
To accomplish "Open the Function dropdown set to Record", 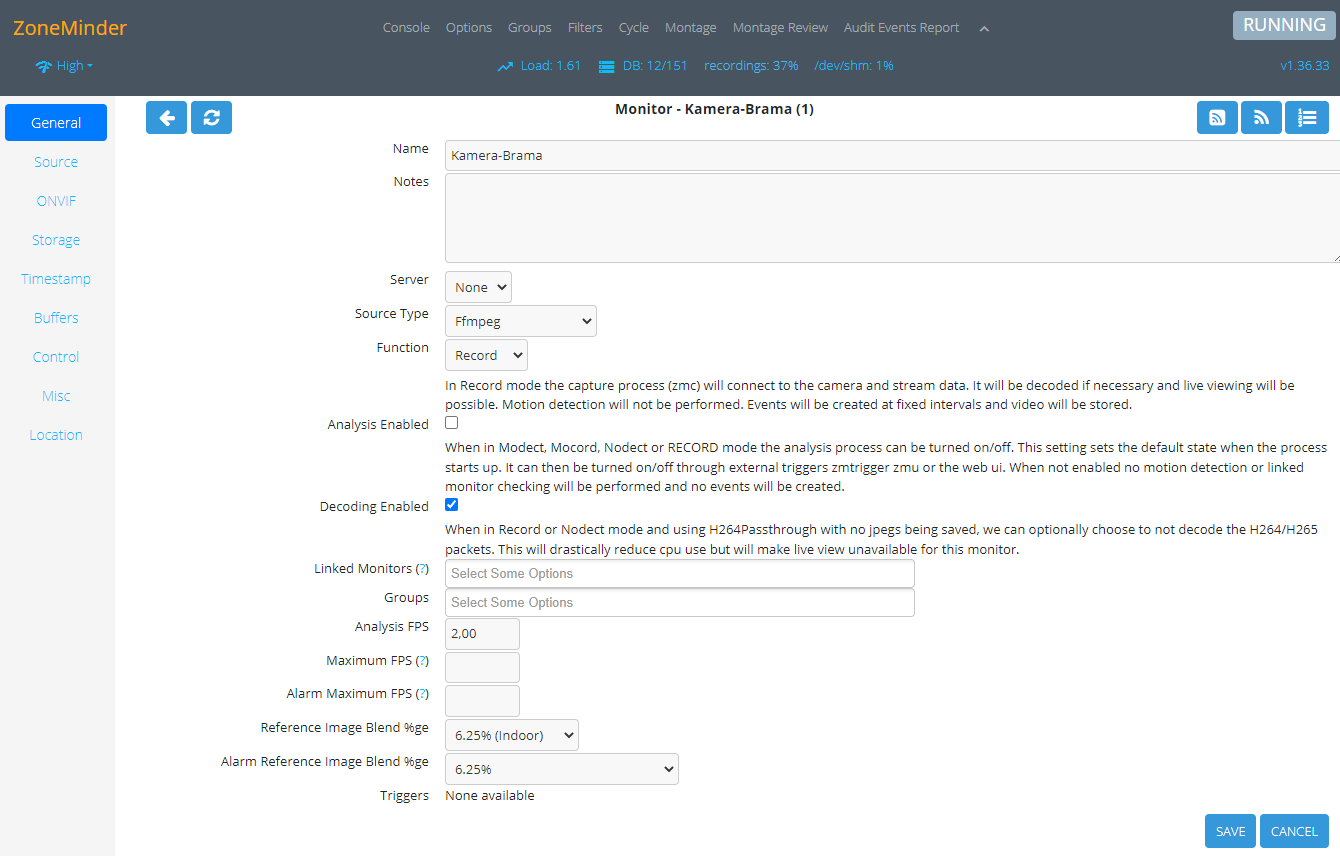I will tap(486, 355).
